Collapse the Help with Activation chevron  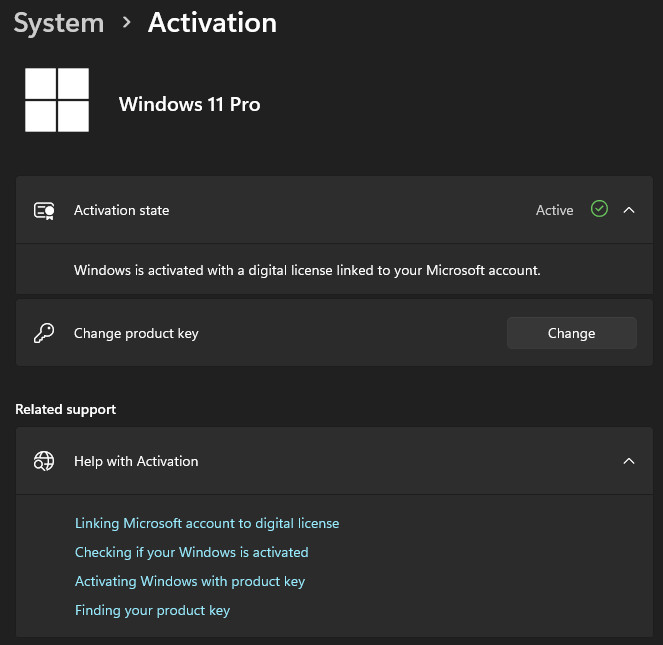pyautogui.click(x=629, y=461)
